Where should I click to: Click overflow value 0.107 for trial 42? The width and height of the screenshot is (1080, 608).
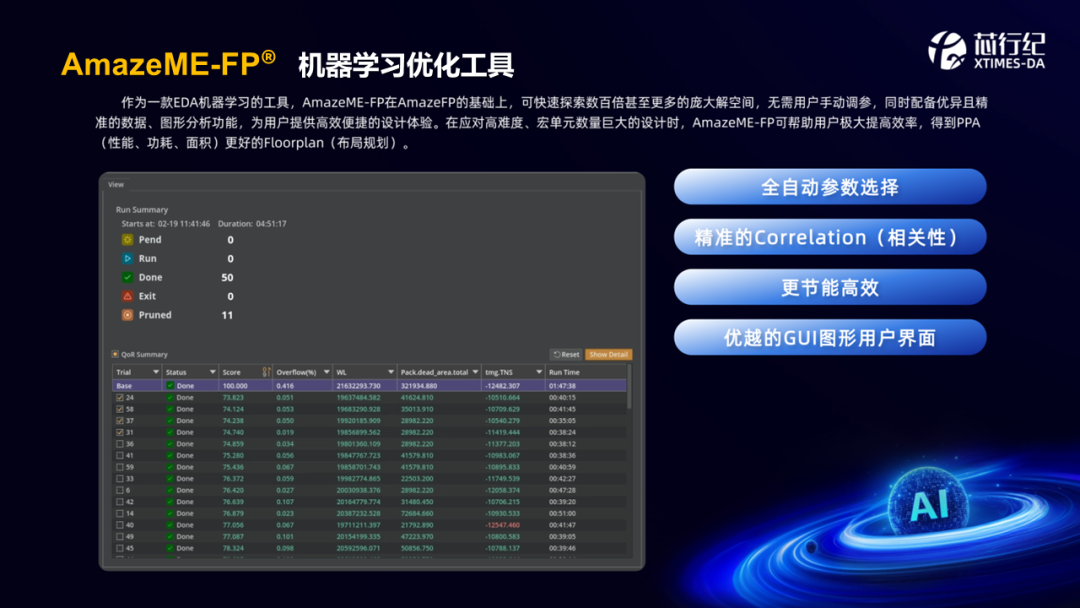coord(284,502)
